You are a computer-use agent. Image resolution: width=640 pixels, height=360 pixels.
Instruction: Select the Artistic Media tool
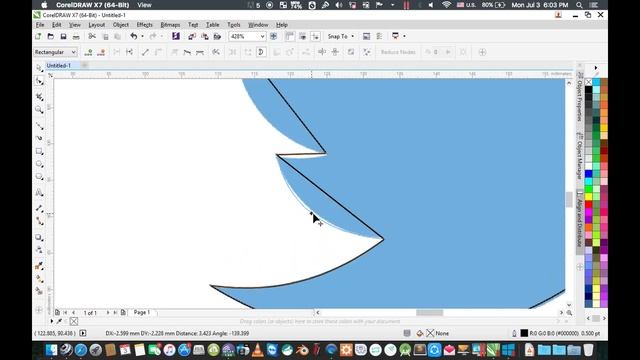pos(39,138)
